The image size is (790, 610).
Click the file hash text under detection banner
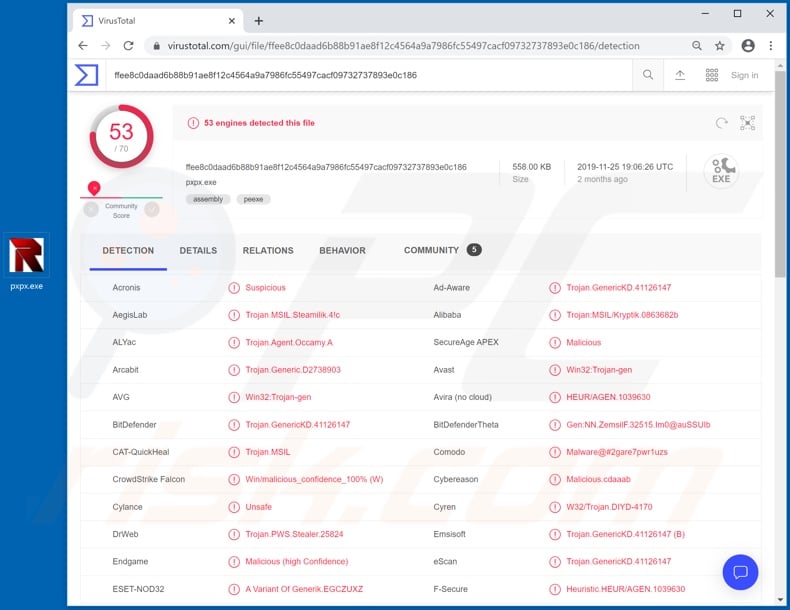[x=326, y=167]
